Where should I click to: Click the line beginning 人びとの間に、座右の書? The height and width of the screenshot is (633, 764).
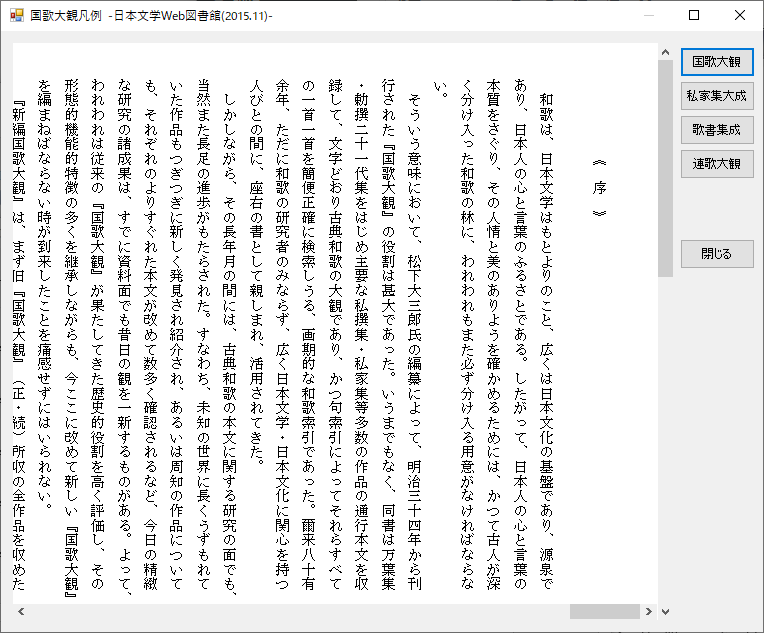point(256,271)
